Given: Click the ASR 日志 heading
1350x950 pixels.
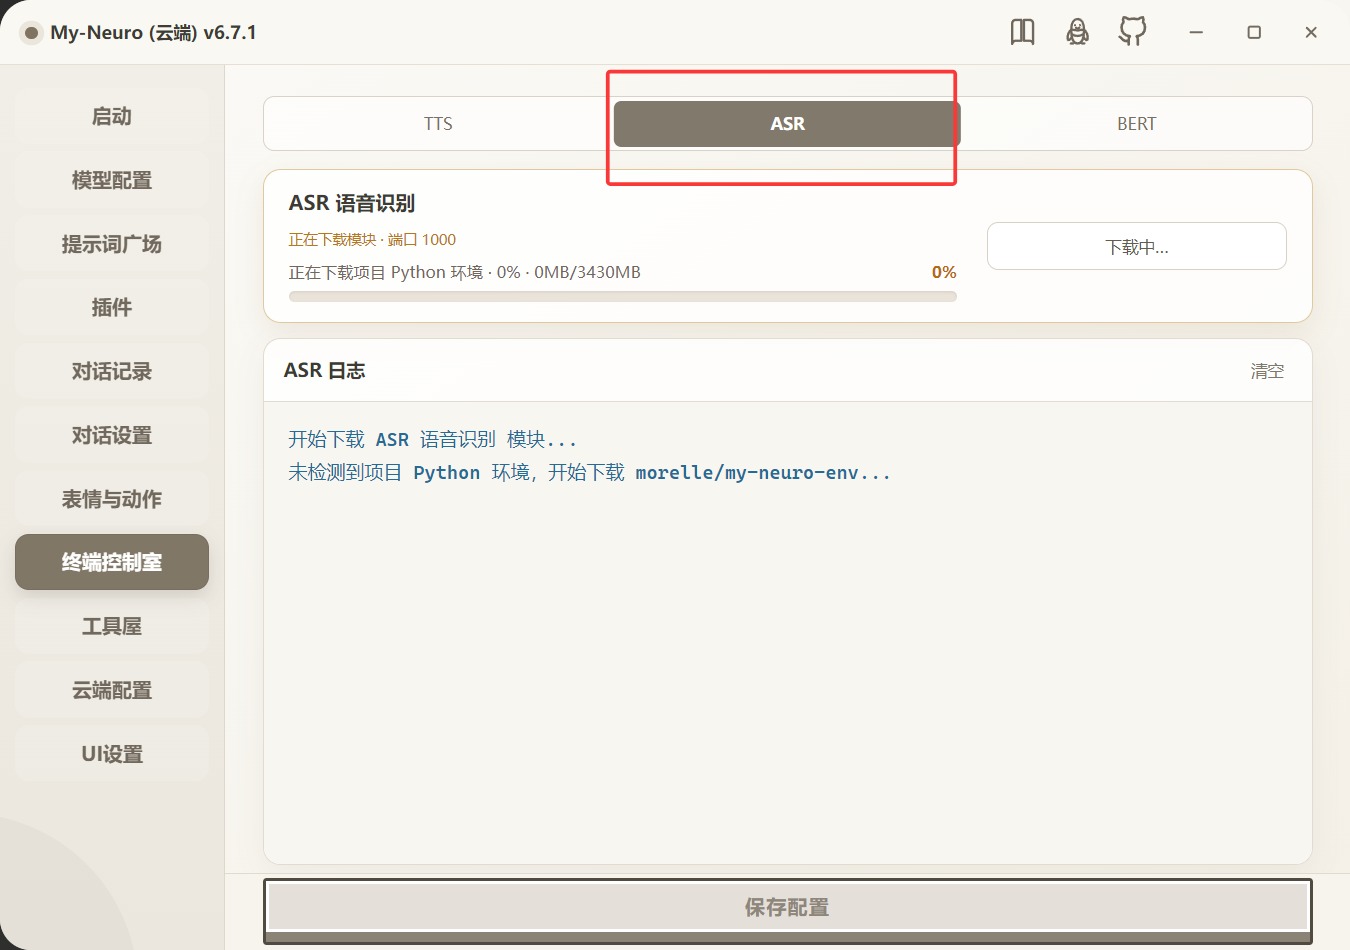Looking at the screenshot, I should click(325, 370).
